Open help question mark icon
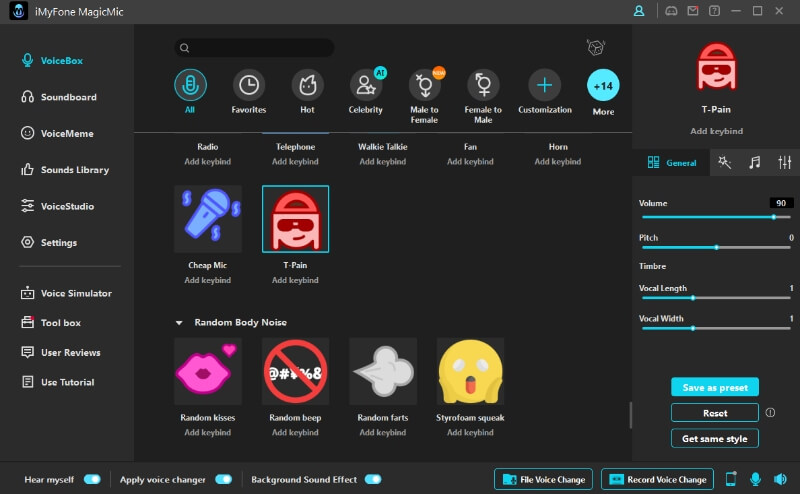The width and height of the screenshot is (800, 494). (714, 11)
